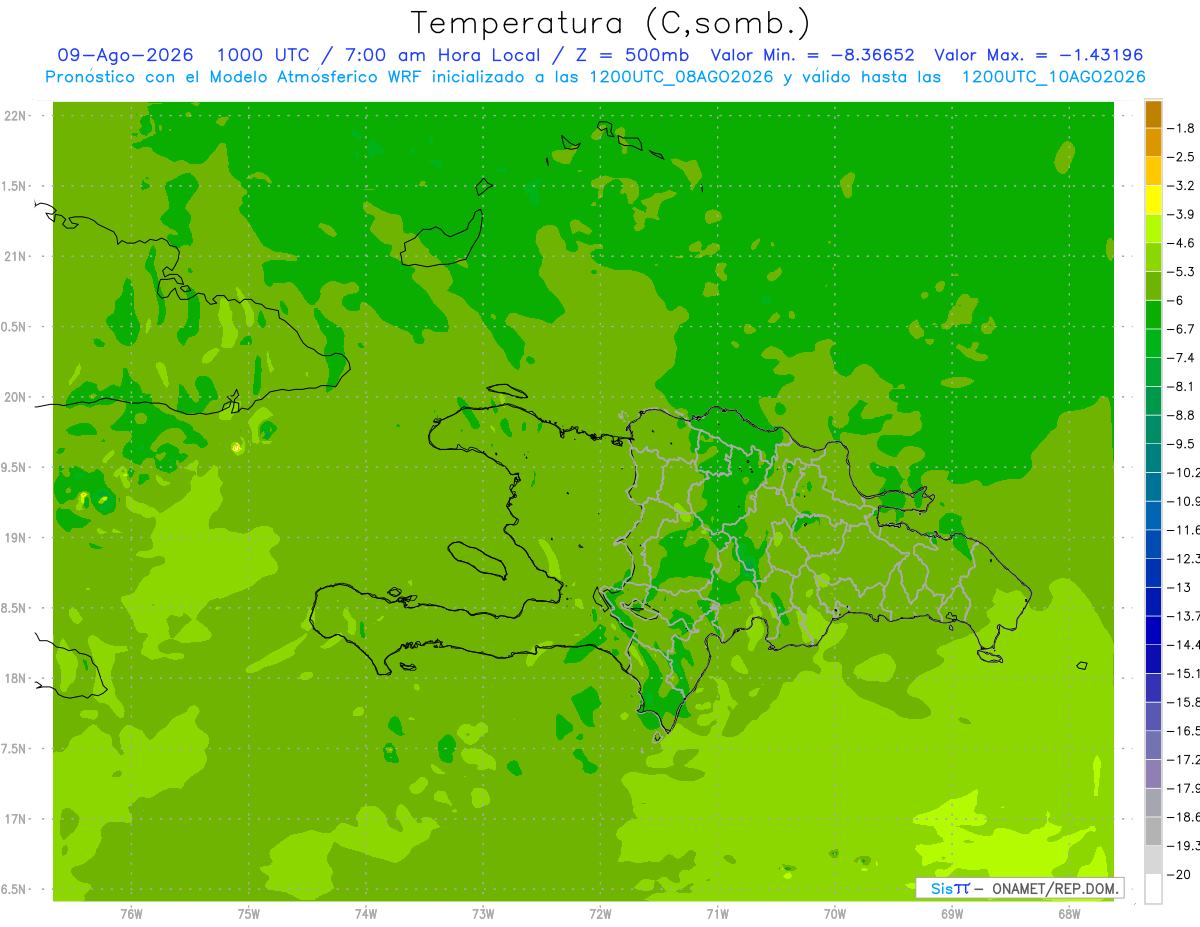Image resolution: width=1200 pixels, height=927 pixels.
Task: Click the 17N latitude axis label
Action: tap(17, 819)
